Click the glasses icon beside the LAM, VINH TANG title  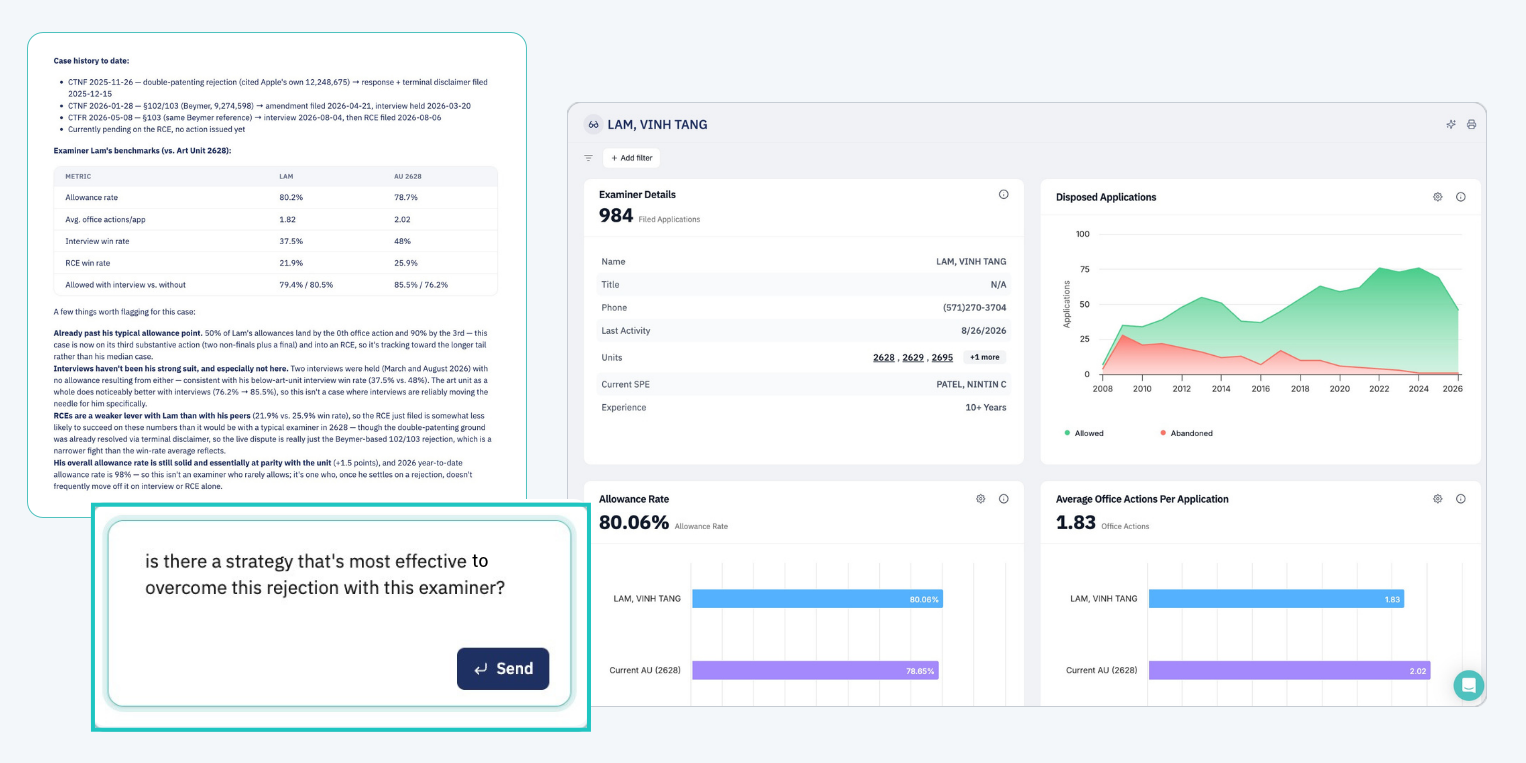click(593, 125)
